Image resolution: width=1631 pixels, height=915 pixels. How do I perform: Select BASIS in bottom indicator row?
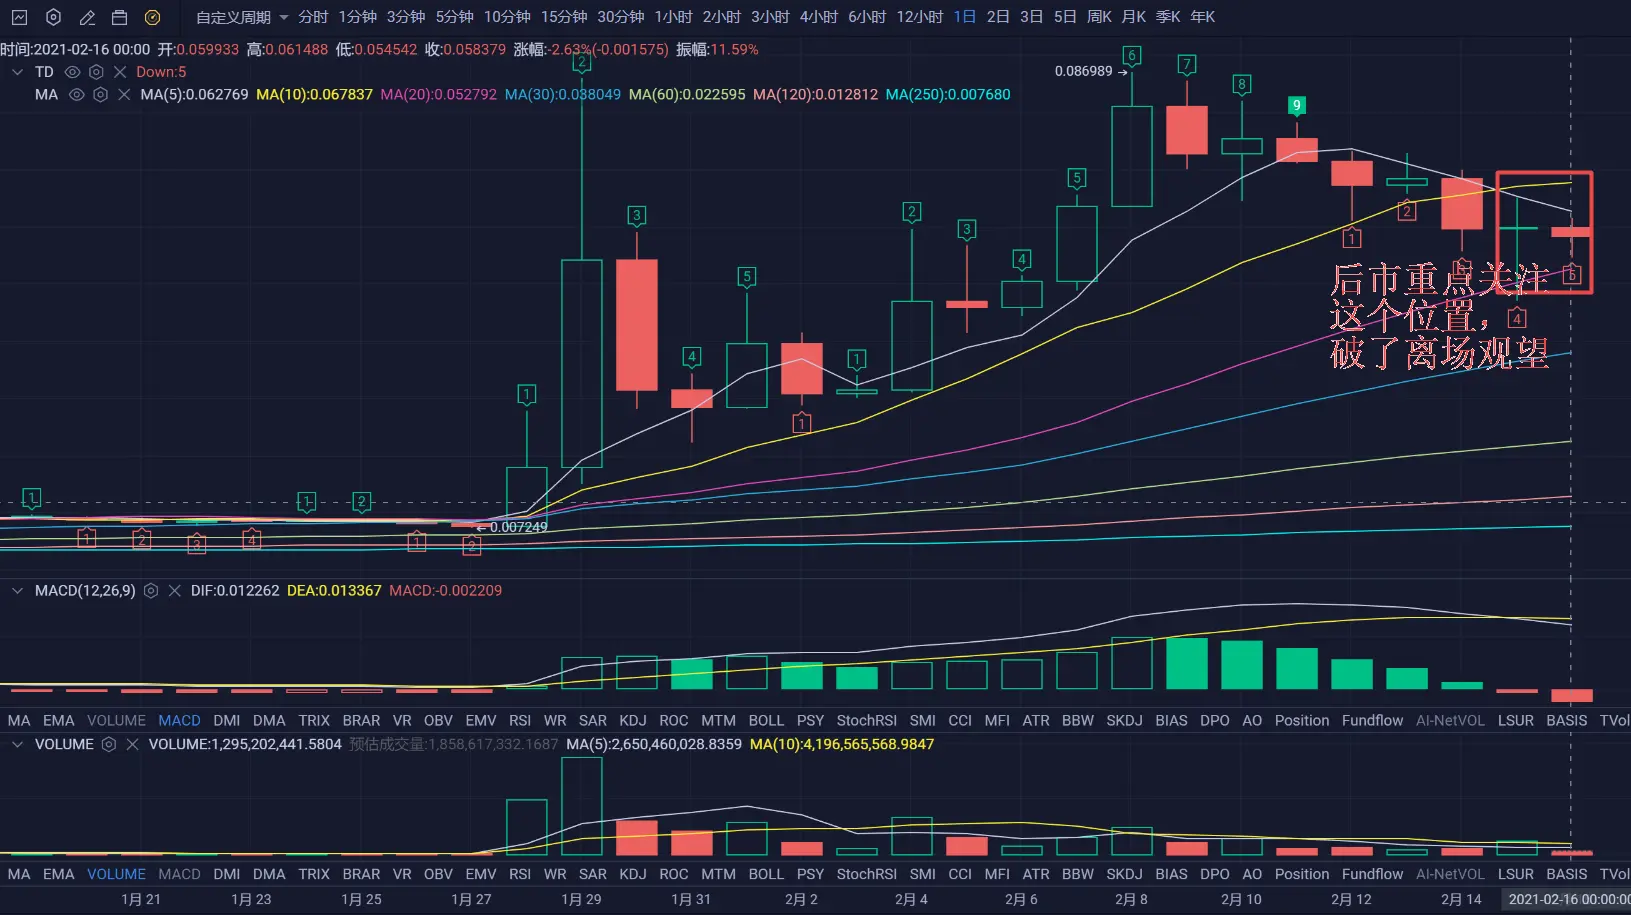coord(1567,875)
